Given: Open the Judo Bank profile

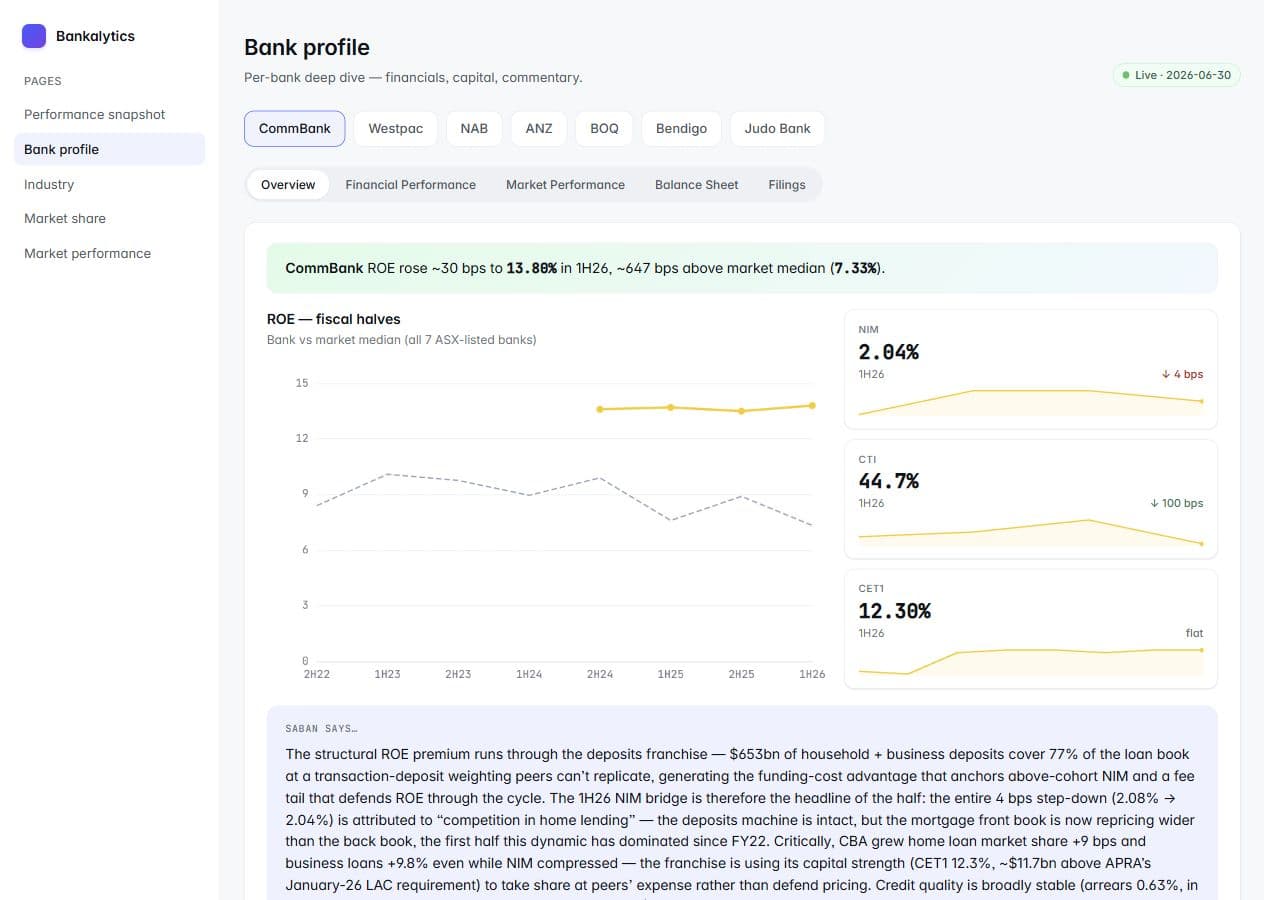Looking at the screenshot, I should point(778,128).
